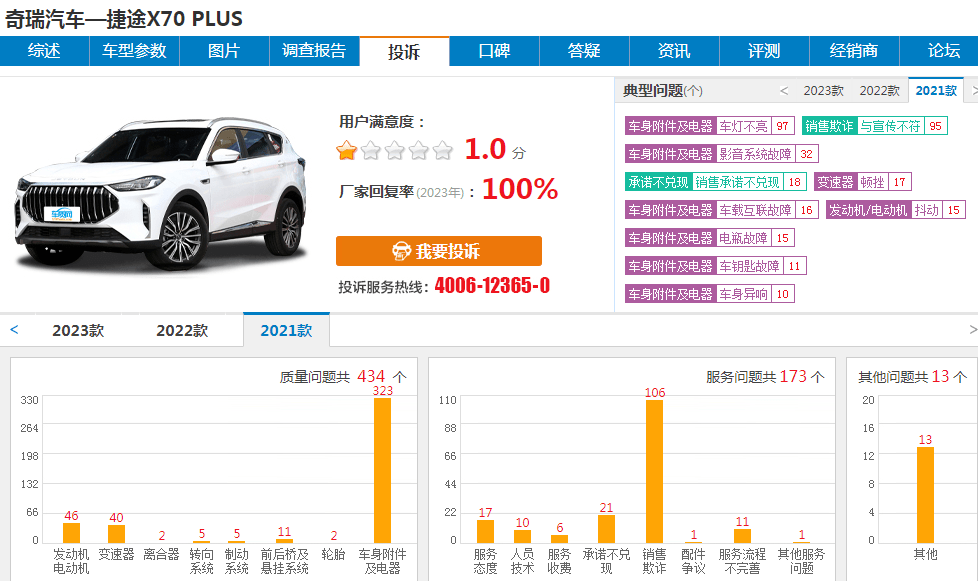Image resolution: width=978 pixels, height=581 pixels.
Task: Switch to the 评测 tab
Action: coord(764,51)
